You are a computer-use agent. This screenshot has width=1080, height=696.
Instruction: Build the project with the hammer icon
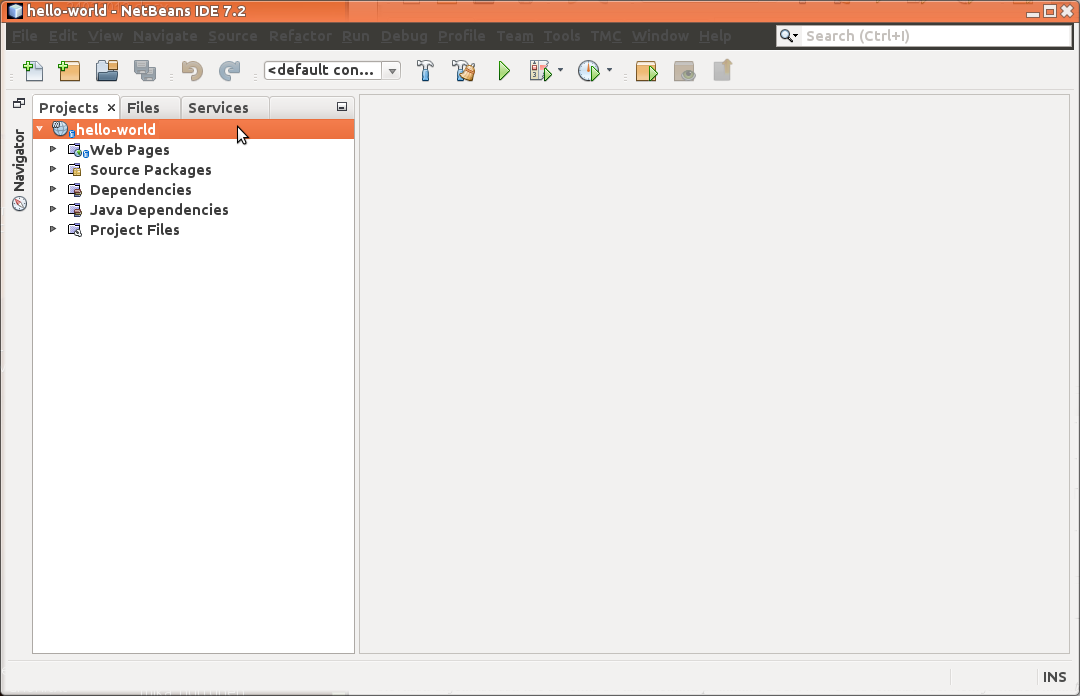(425, 71)
